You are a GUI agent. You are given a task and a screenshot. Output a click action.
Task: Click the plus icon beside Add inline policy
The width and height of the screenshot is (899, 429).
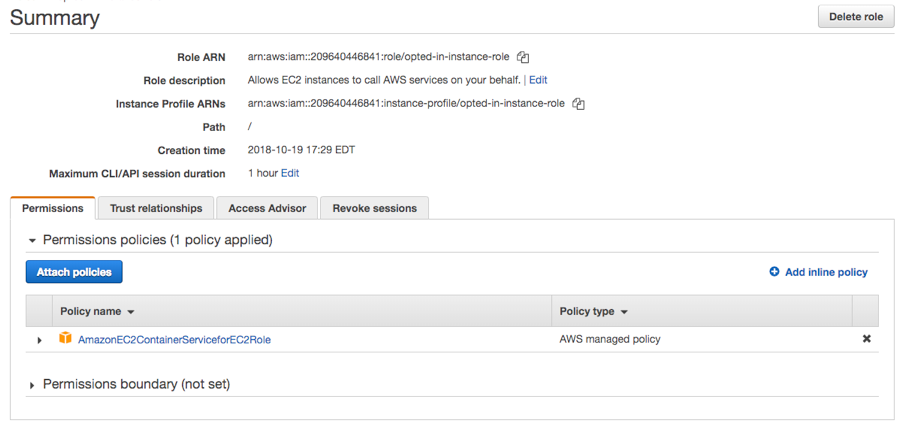(x=774, y=272)
